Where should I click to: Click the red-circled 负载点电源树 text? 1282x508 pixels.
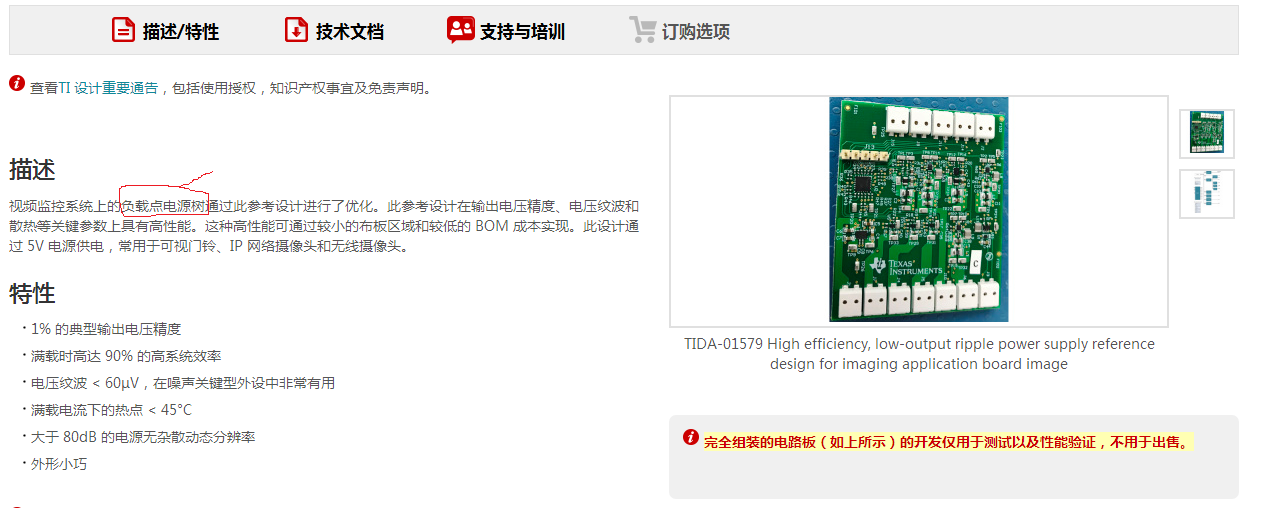pos(164,206)
